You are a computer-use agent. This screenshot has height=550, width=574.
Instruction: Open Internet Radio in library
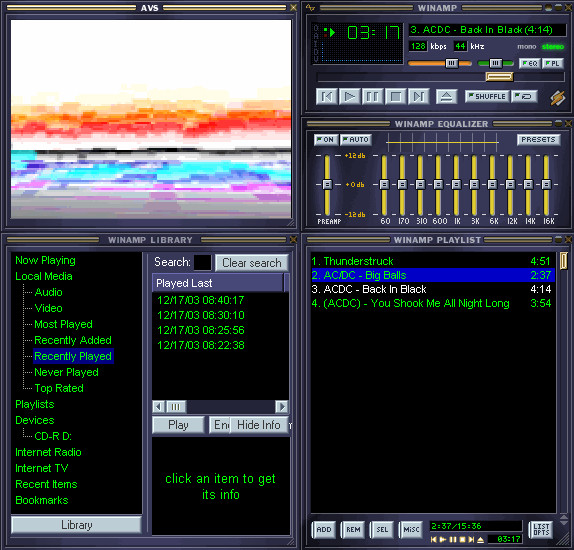pyautogui.click(x=48, y=452)
